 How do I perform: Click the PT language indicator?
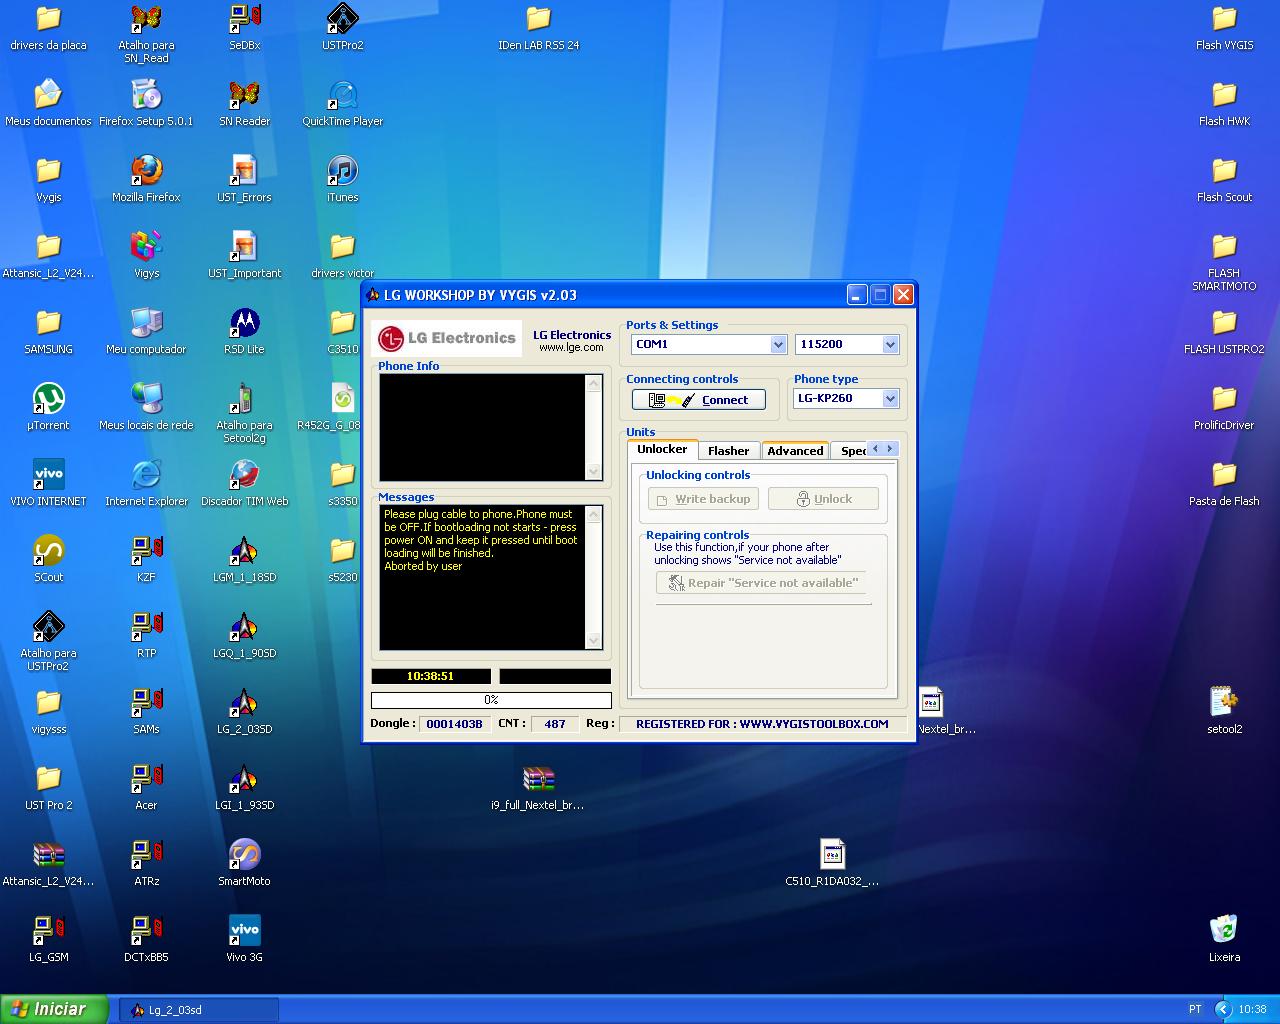click(1195, 1010)
